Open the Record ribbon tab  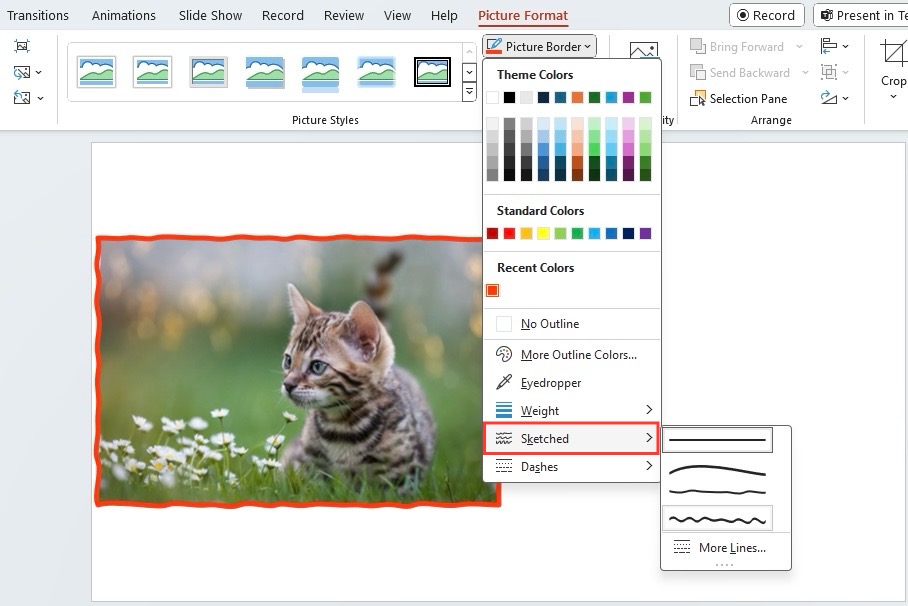click(x=283, y=16)
